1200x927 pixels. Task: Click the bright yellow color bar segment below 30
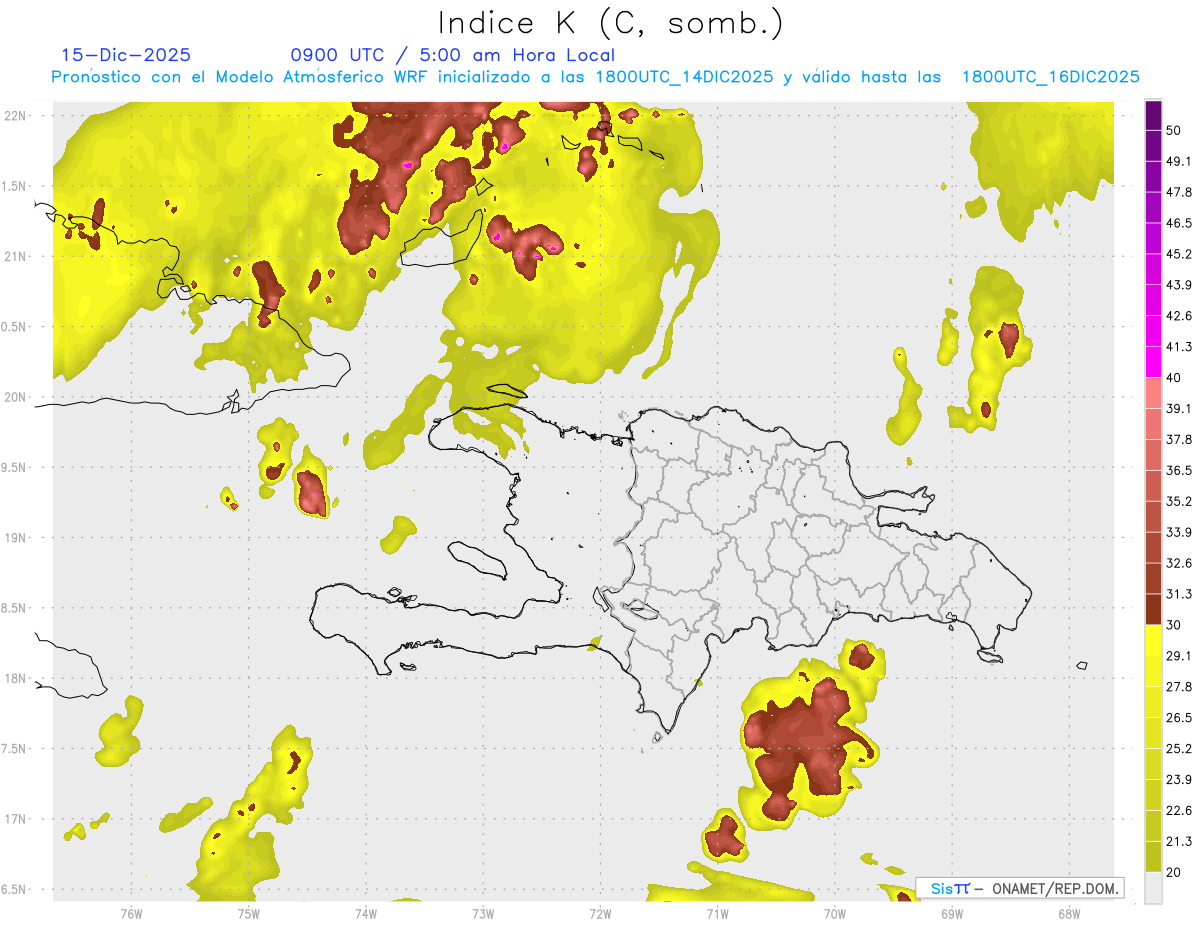click(x=1153, y=641)
